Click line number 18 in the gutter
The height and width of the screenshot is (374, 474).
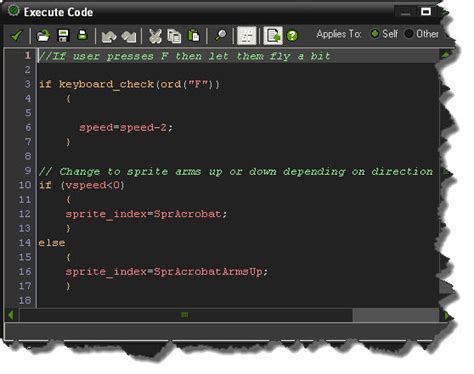click(x=25, y=300)
